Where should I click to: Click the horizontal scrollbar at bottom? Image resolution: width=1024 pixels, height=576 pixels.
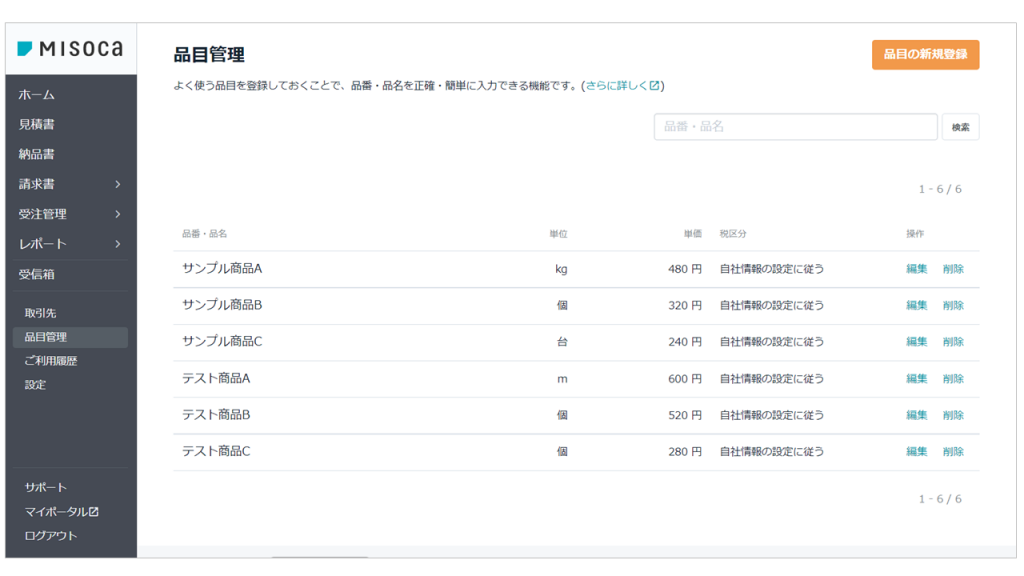pyautogui.click(x=320, y=555)
